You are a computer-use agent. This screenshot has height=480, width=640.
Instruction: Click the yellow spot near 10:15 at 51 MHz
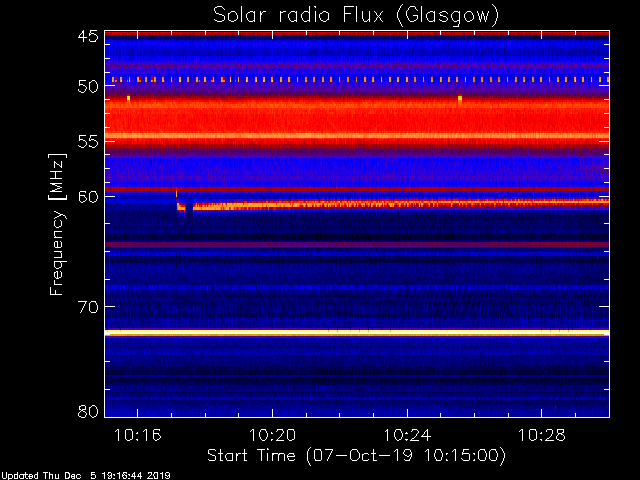(x=129, y=98)
